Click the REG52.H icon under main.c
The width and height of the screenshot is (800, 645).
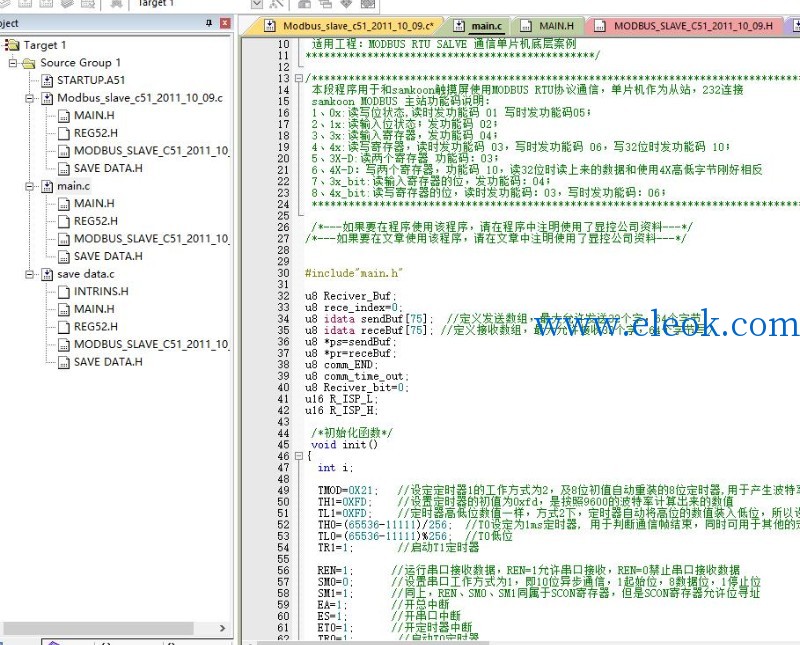(64, 221)
